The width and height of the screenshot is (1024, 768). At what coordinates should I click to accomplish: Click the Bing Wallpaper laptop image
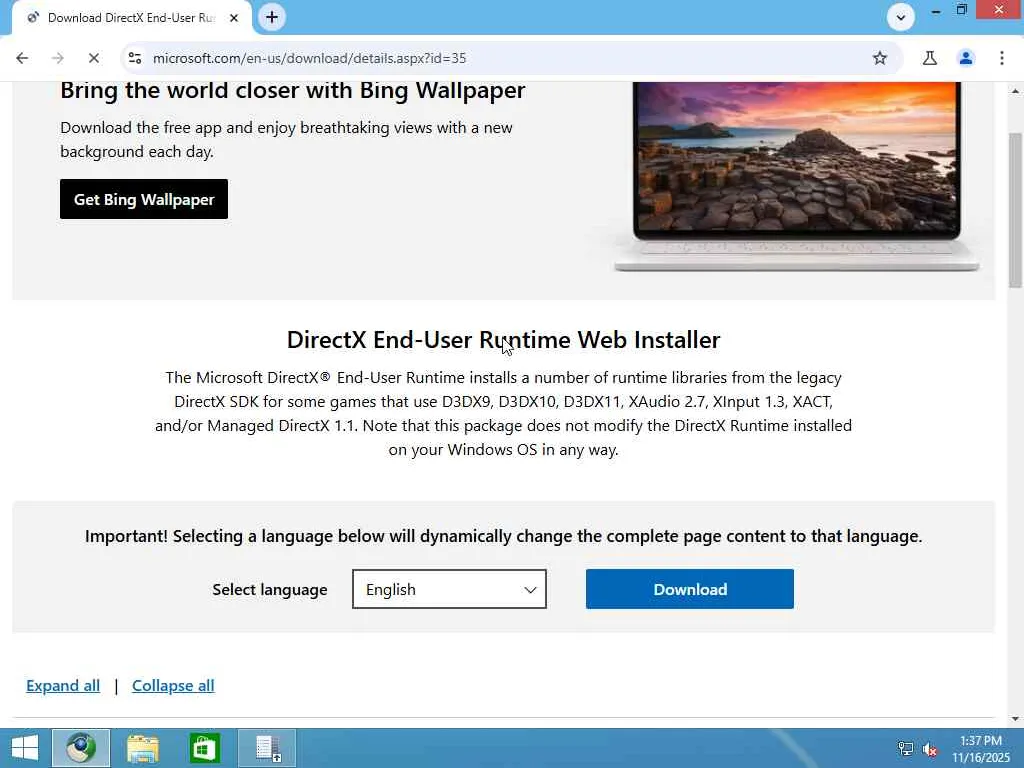796,176
